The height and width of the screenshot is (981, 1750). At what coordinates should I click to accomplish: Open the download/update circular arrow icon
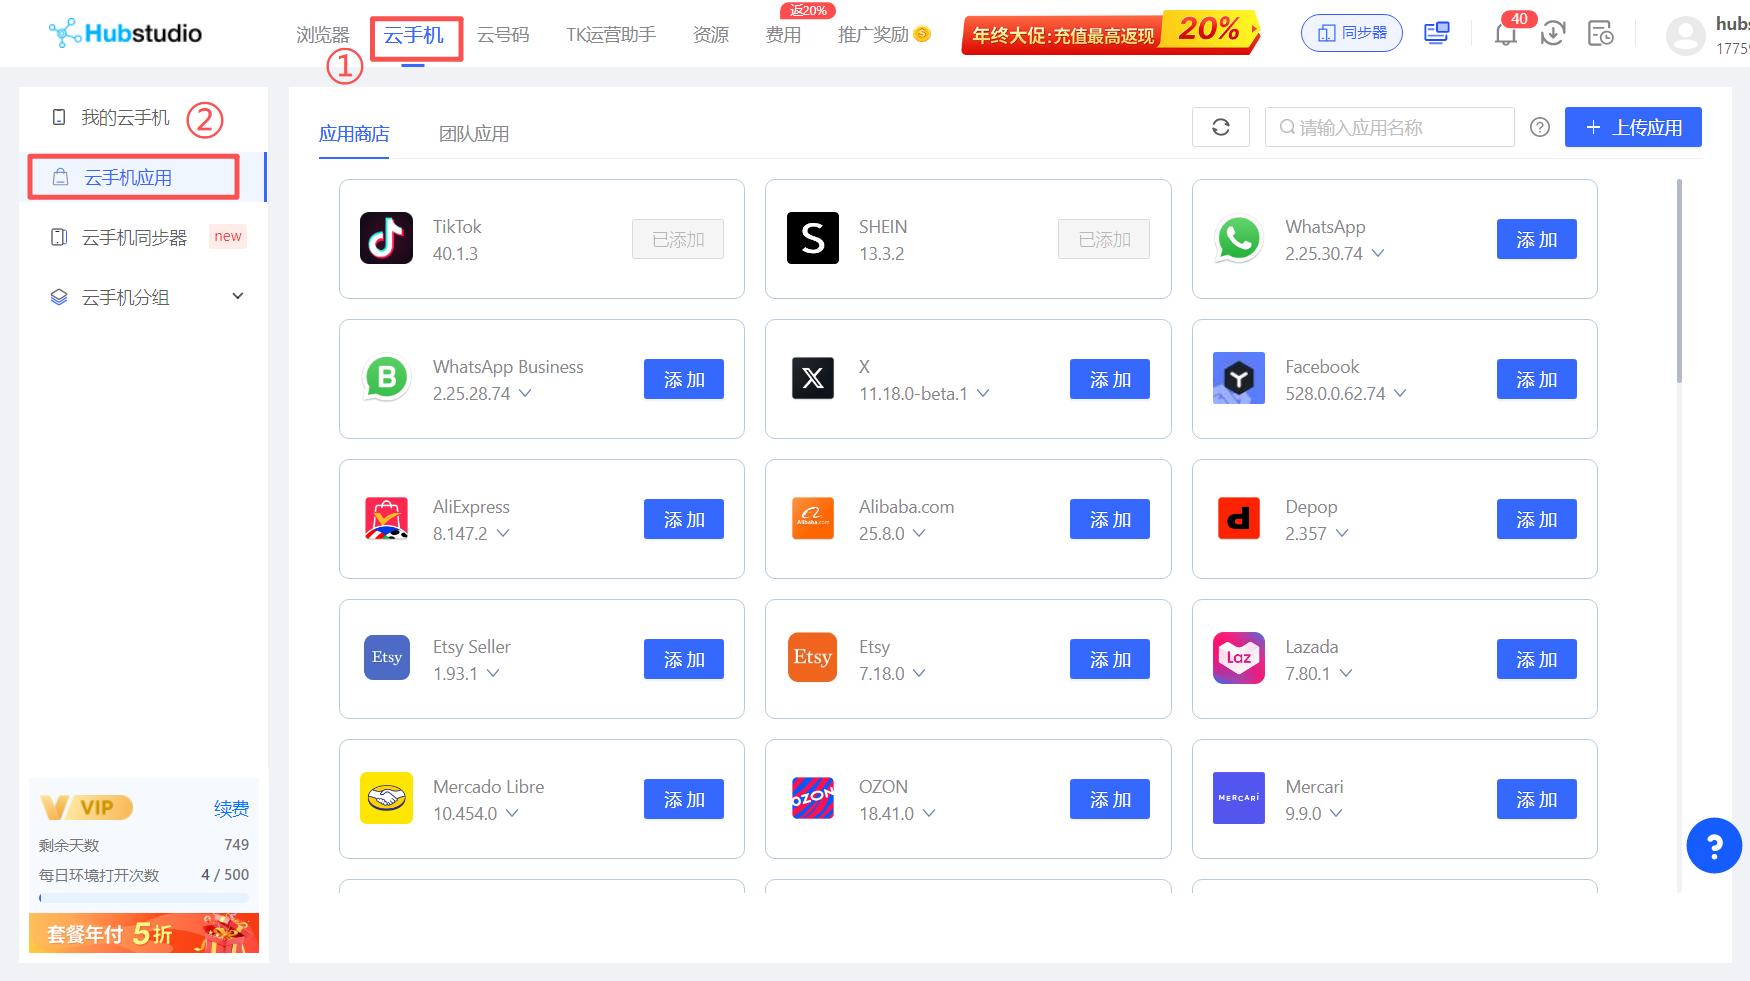1553,33
